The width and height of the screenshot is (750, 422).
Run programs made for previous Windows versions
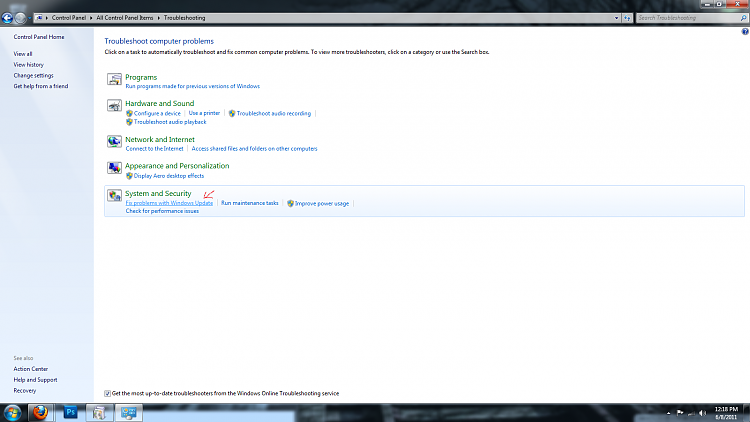pos(193,86)
